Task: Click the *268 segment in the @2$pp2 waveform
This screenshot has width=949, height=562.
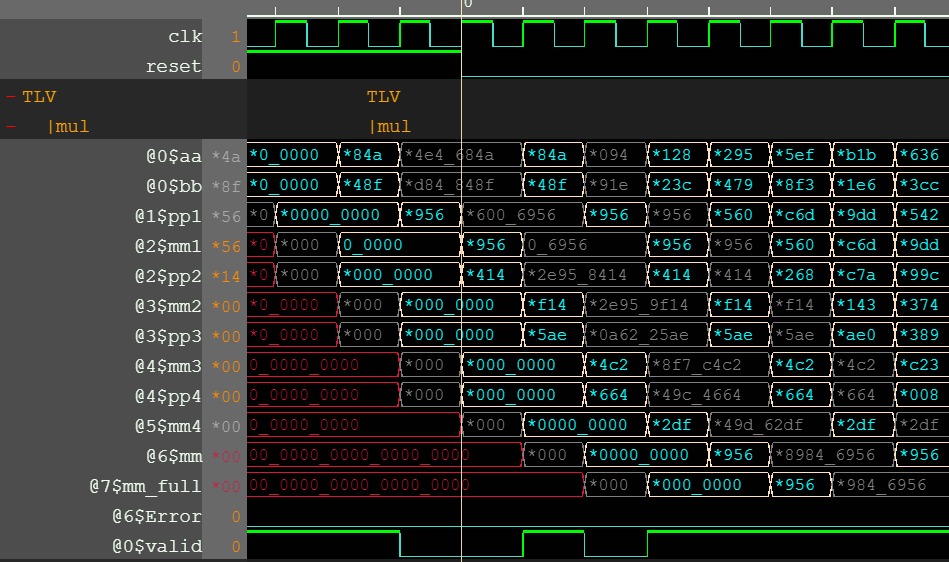Action: coord(801,275)
